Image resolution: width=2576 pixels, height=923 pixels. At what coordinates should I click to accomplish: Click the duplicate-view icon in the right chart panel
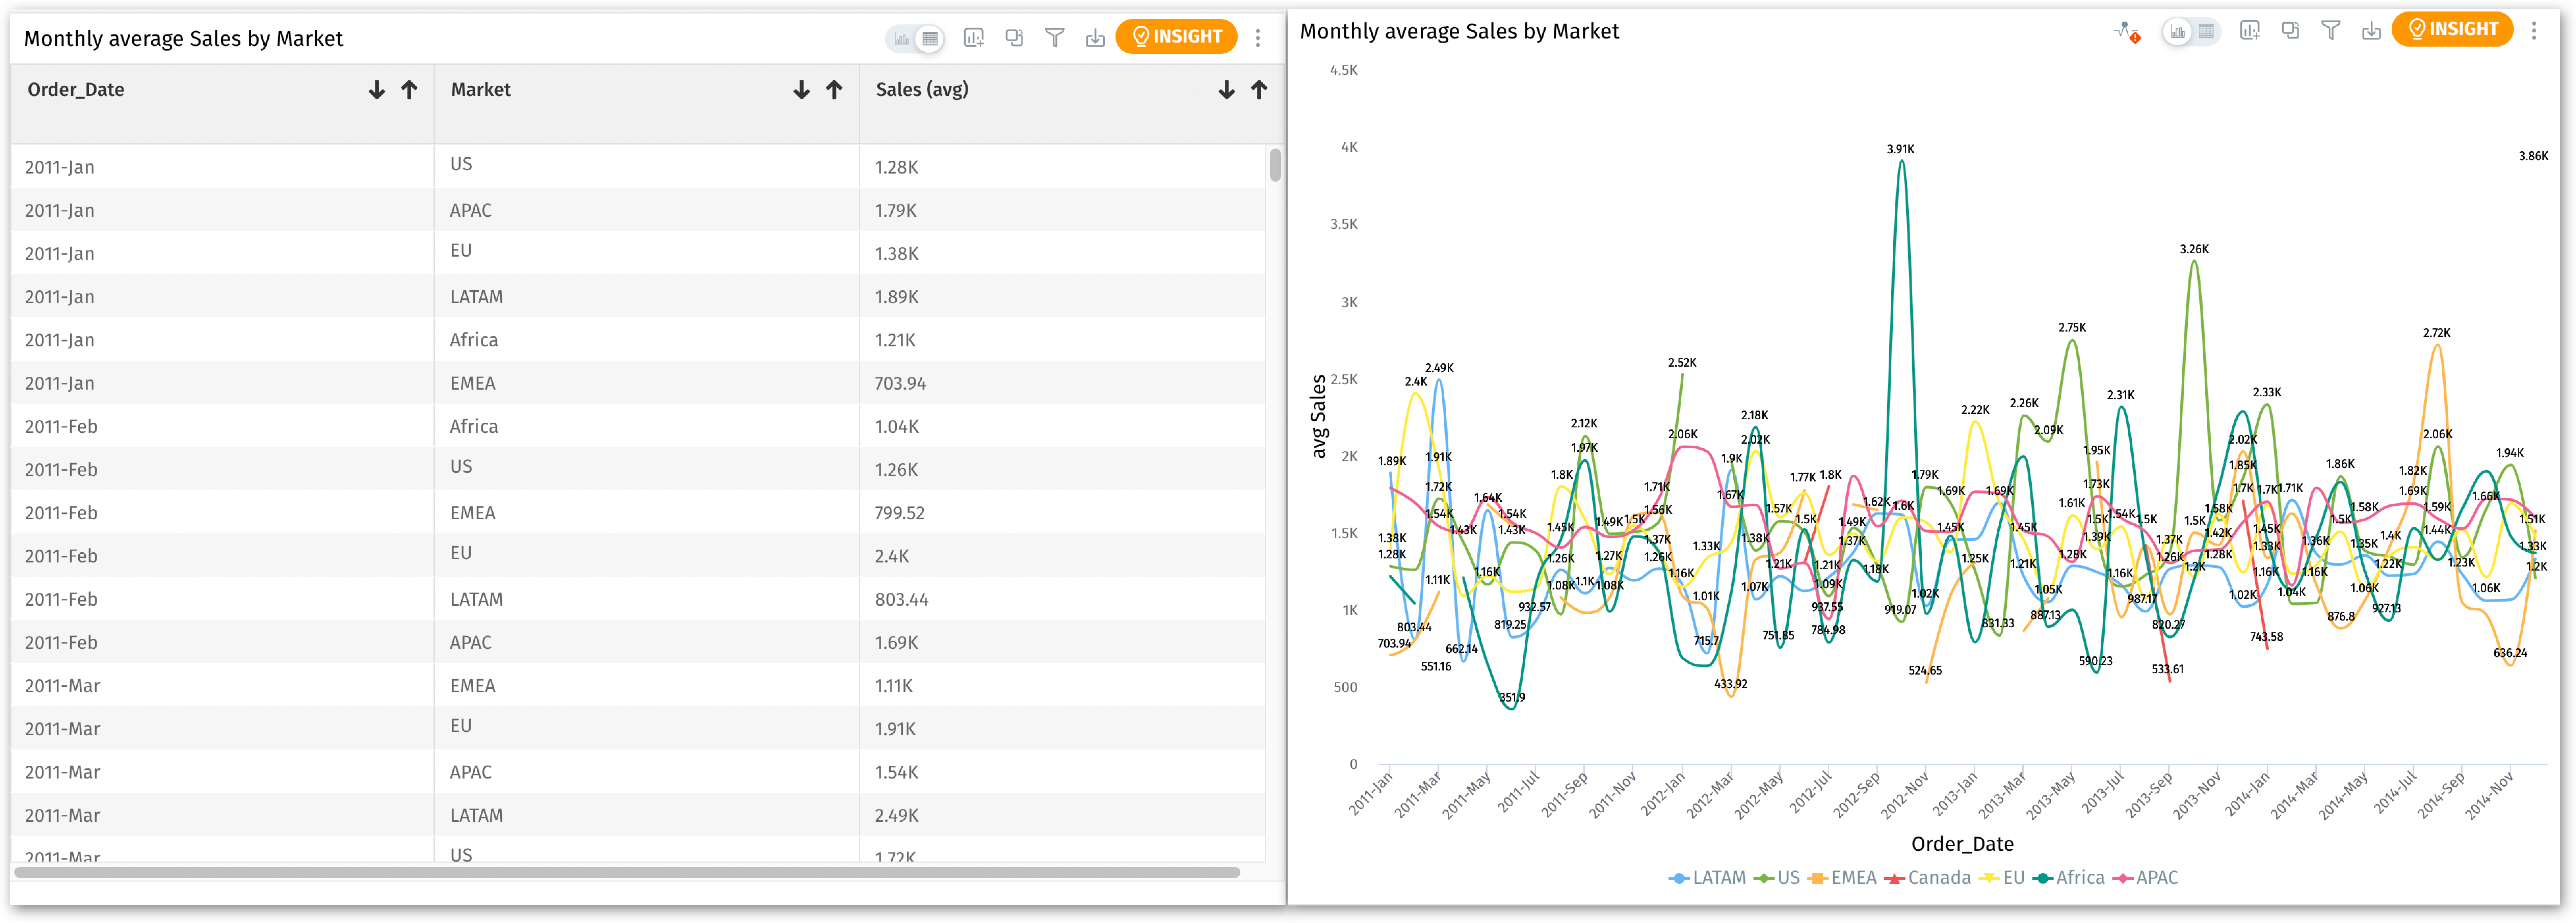2290,31
